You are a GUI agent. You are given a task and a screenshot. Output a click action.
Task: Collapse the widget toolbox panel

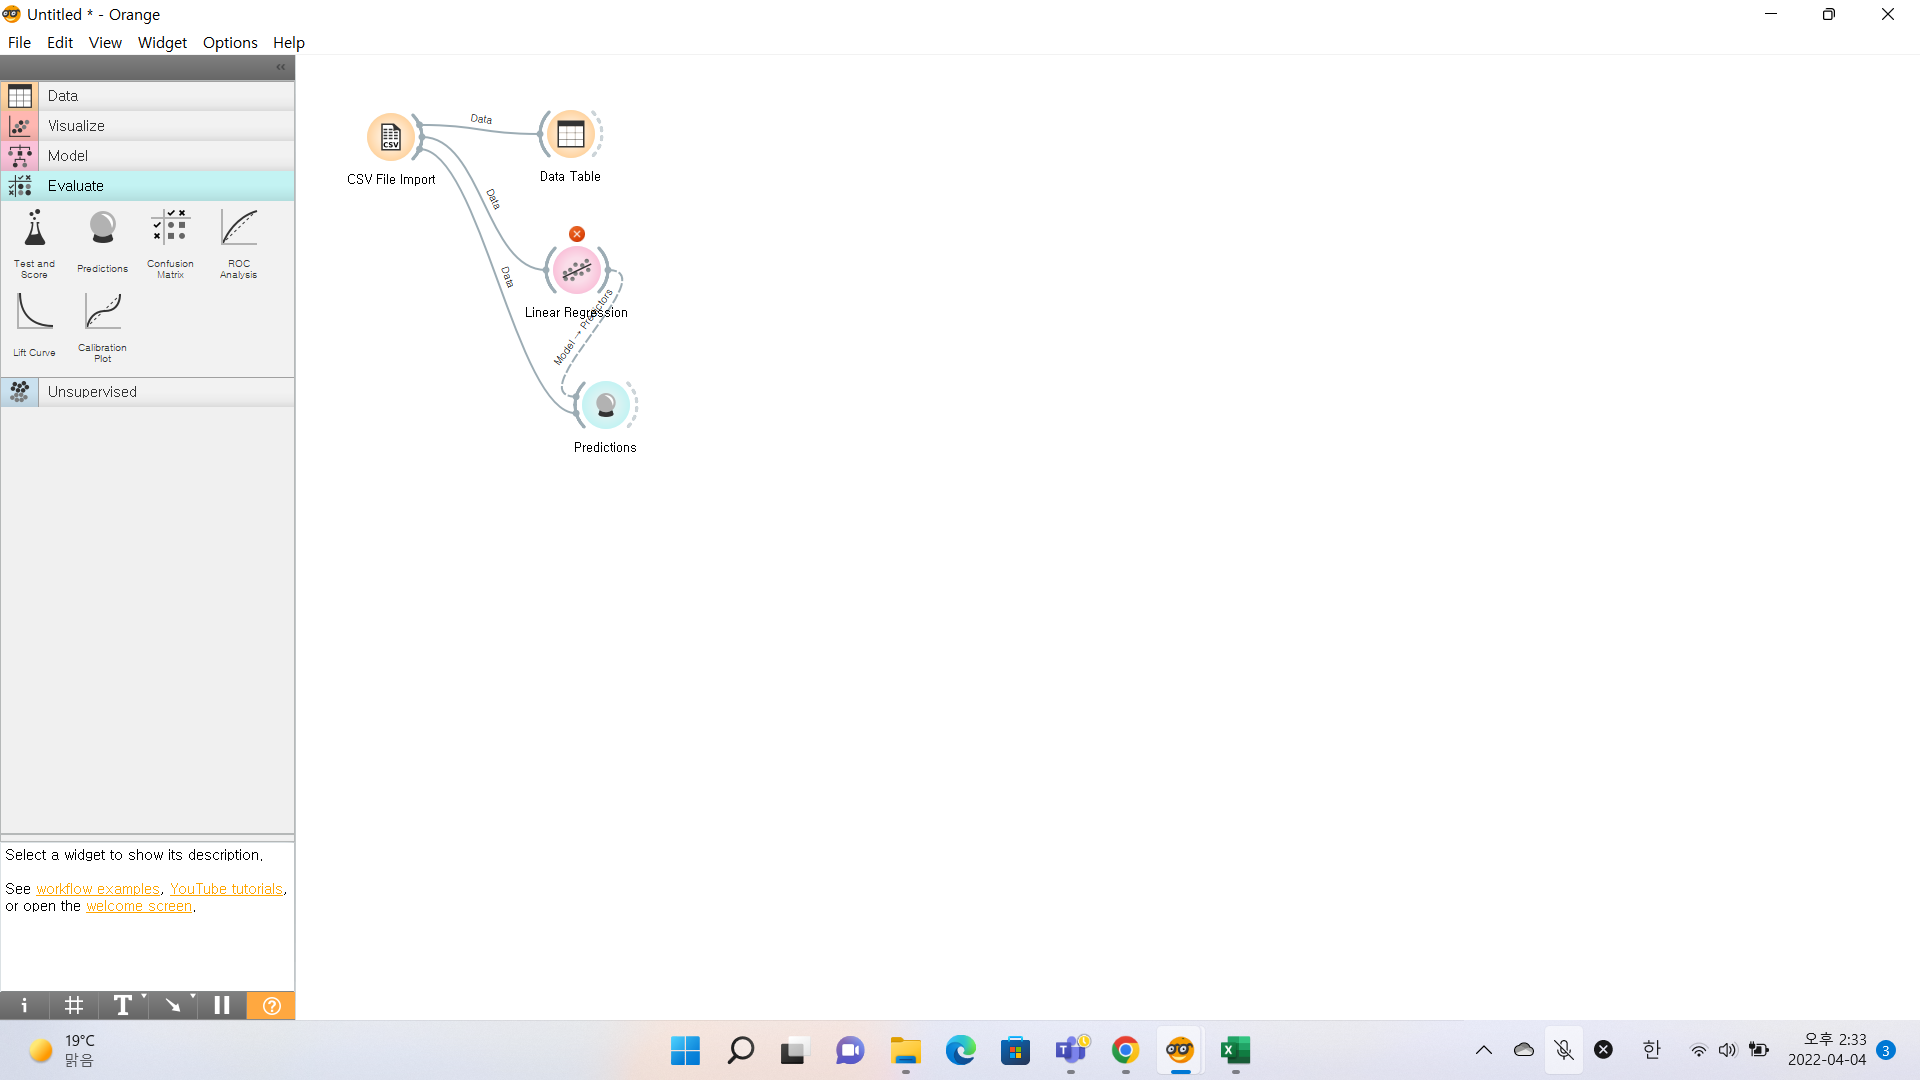[281, 67]
